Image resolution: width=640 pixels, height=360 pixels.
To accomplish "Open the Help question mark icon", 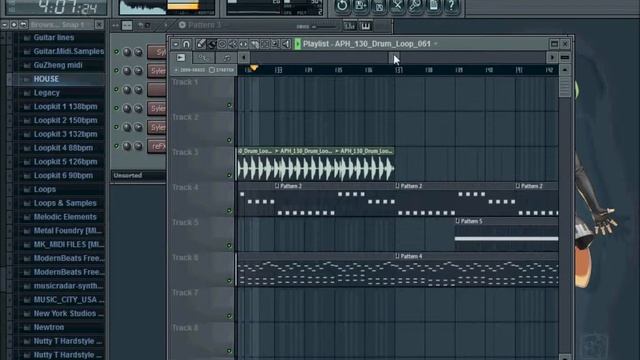I will click(x=451, y=5).
